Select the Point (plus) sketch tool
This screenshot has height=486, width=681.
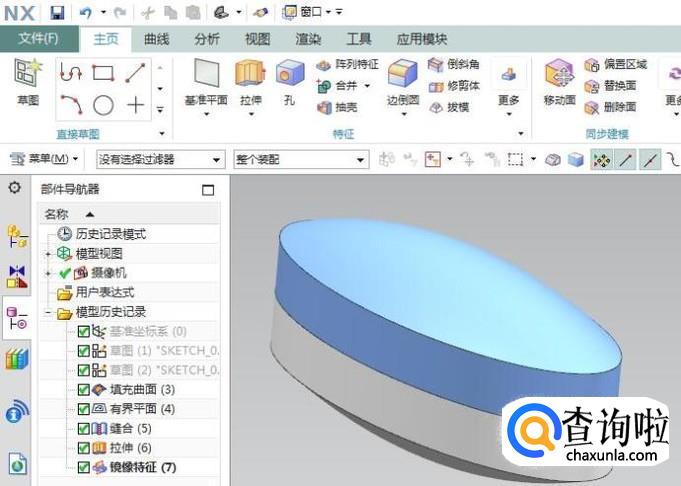135,105
